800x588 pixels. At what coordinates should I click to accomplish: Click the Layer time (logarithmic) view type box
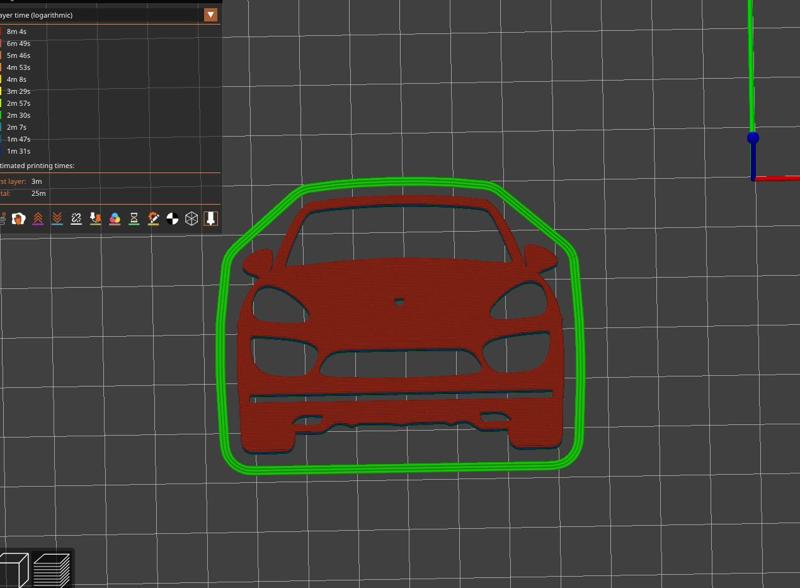pyautogui.click(x=109, y=15)
